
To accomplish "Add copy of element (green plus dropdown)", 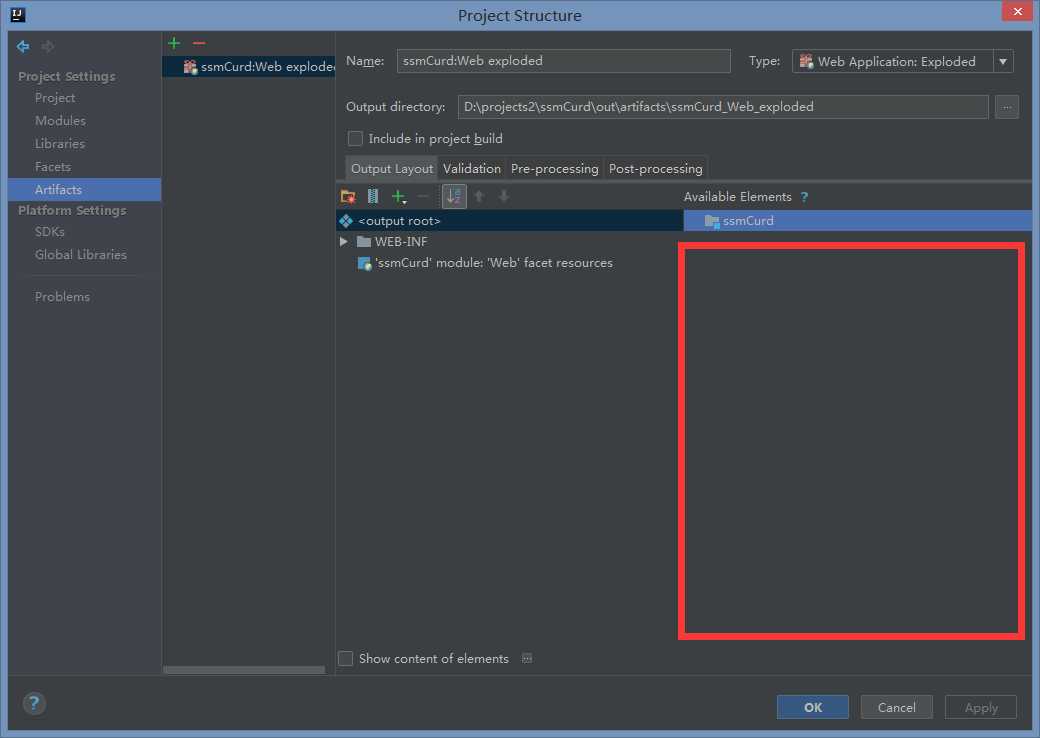I will [x=399, y=196].
